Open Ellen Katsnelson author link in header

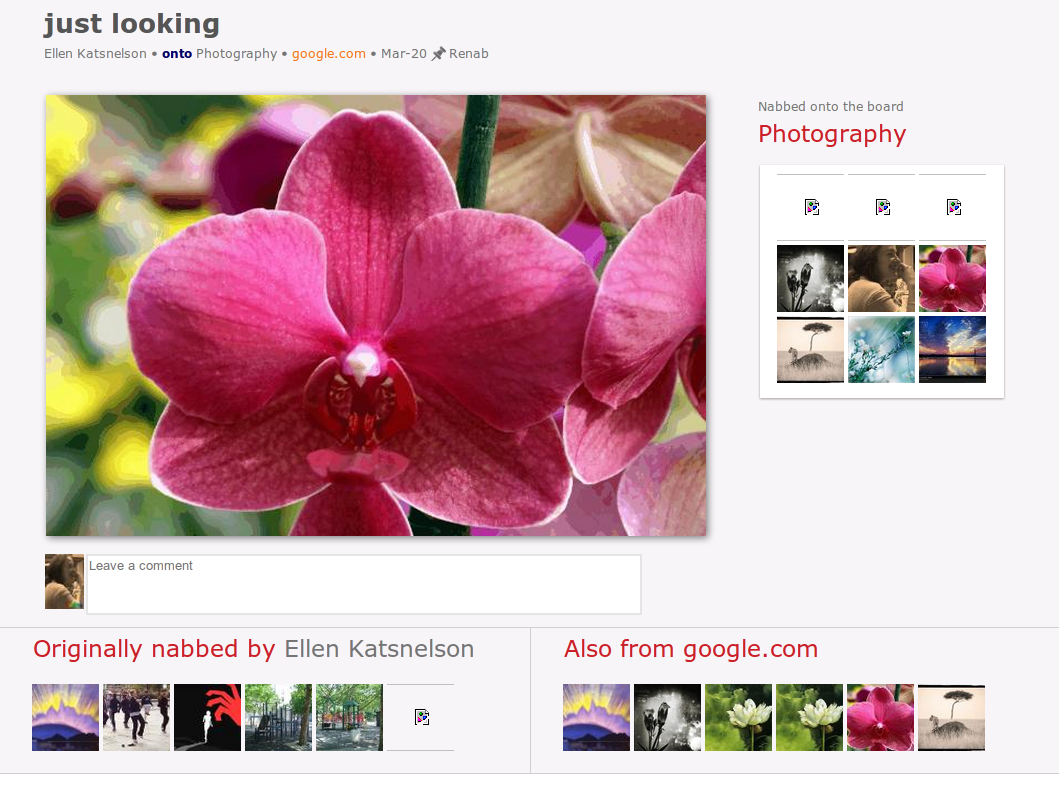tap(95, 53)
